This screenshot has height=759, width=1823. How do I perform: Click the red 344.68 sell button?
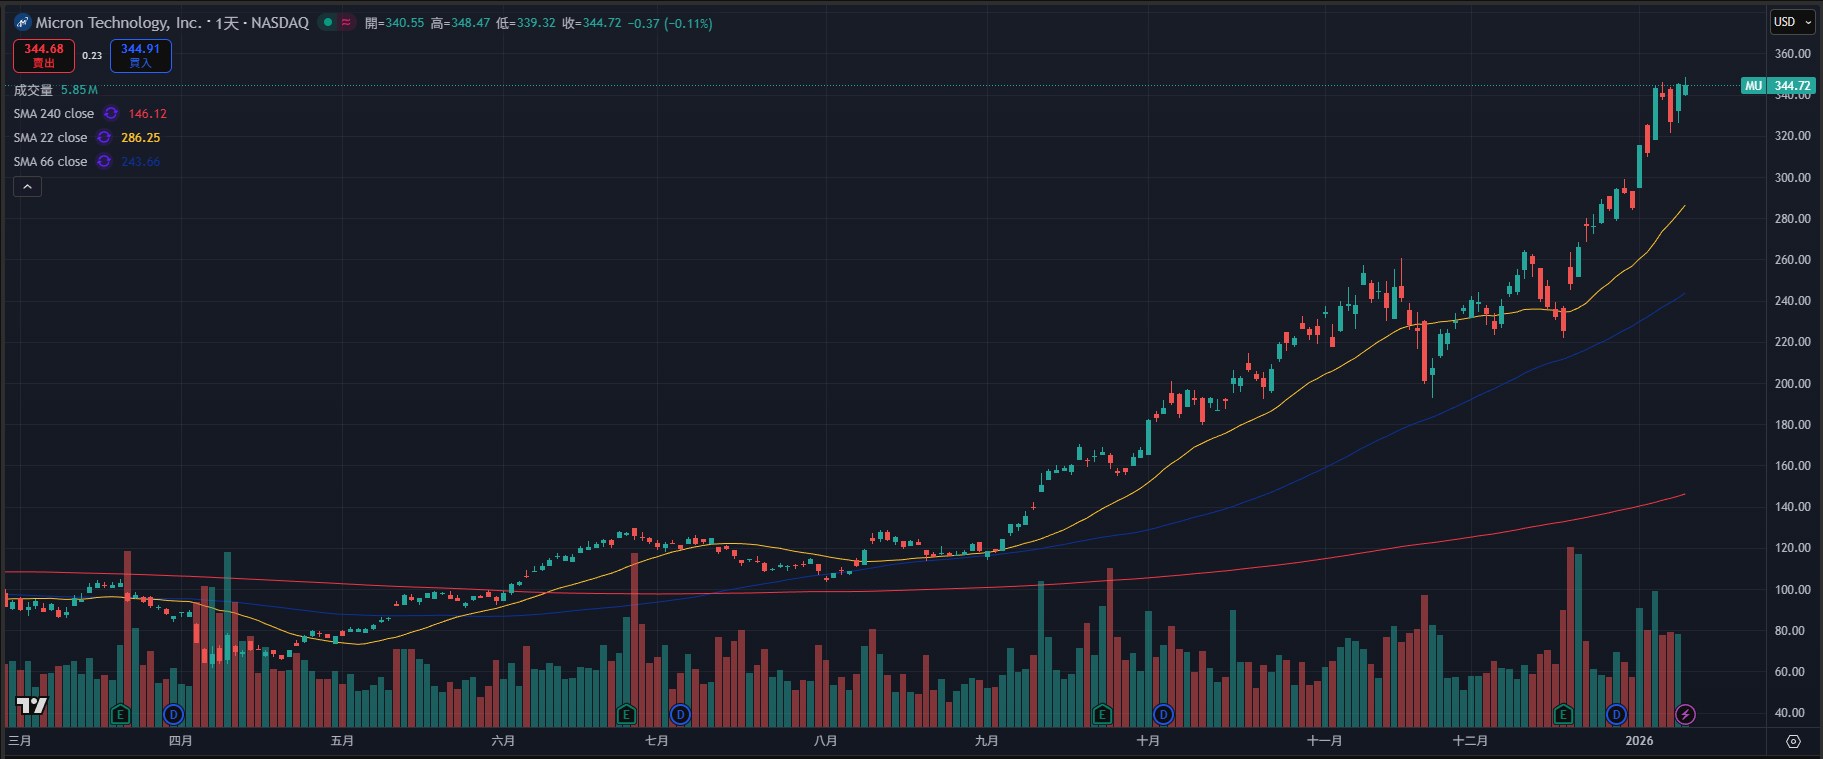[x=44, y=55]
